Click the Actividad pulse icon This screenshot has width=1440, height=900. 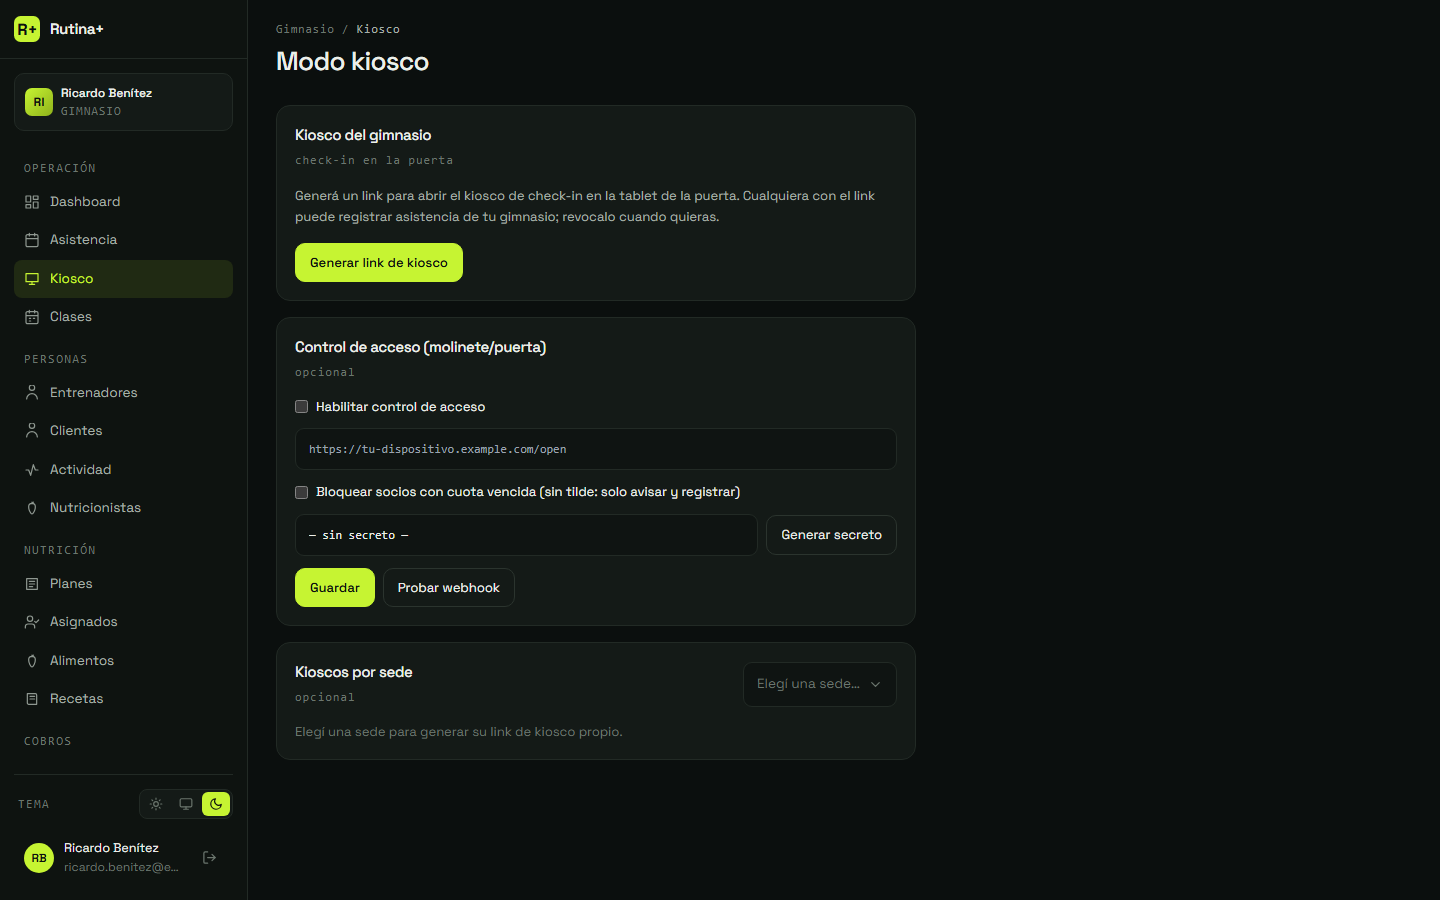click(x=32, y=470)
